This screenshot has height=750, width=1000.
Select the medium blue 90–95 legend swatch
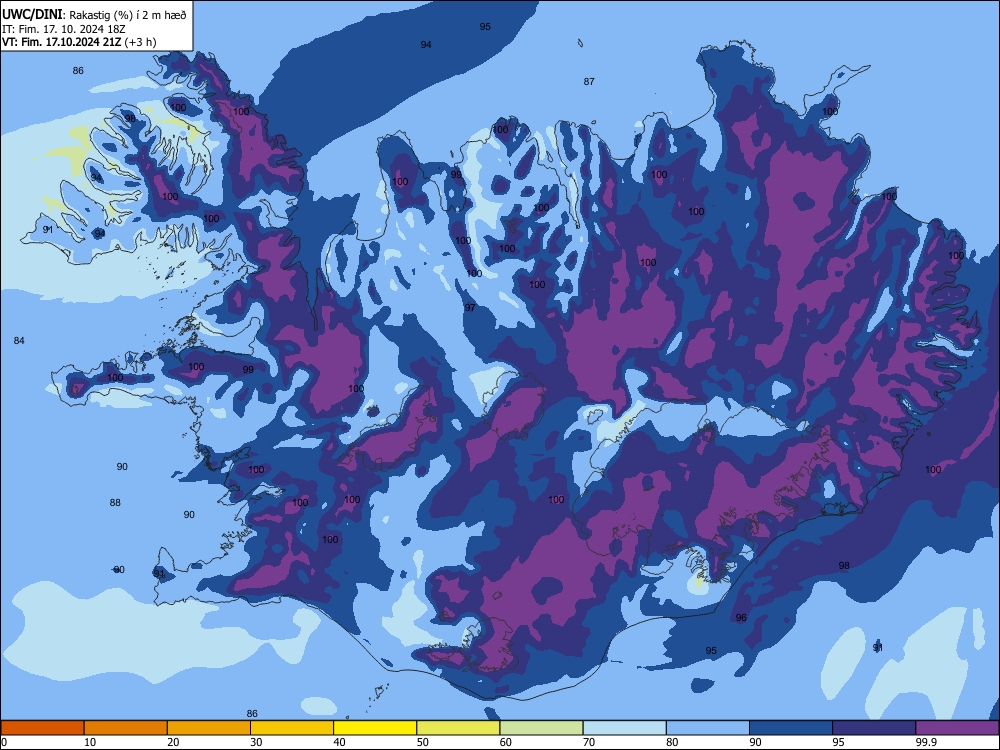[791, 728]
